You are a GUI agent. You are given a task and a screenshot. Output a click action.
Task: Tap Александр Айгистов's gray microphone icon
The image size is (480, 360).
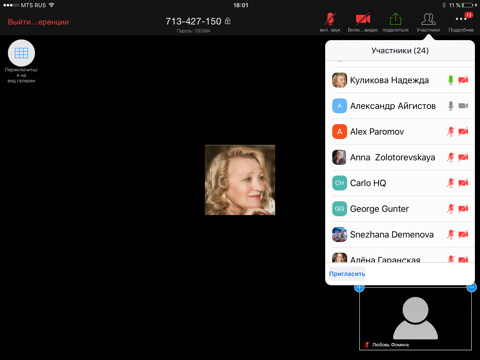coord(451,106)
